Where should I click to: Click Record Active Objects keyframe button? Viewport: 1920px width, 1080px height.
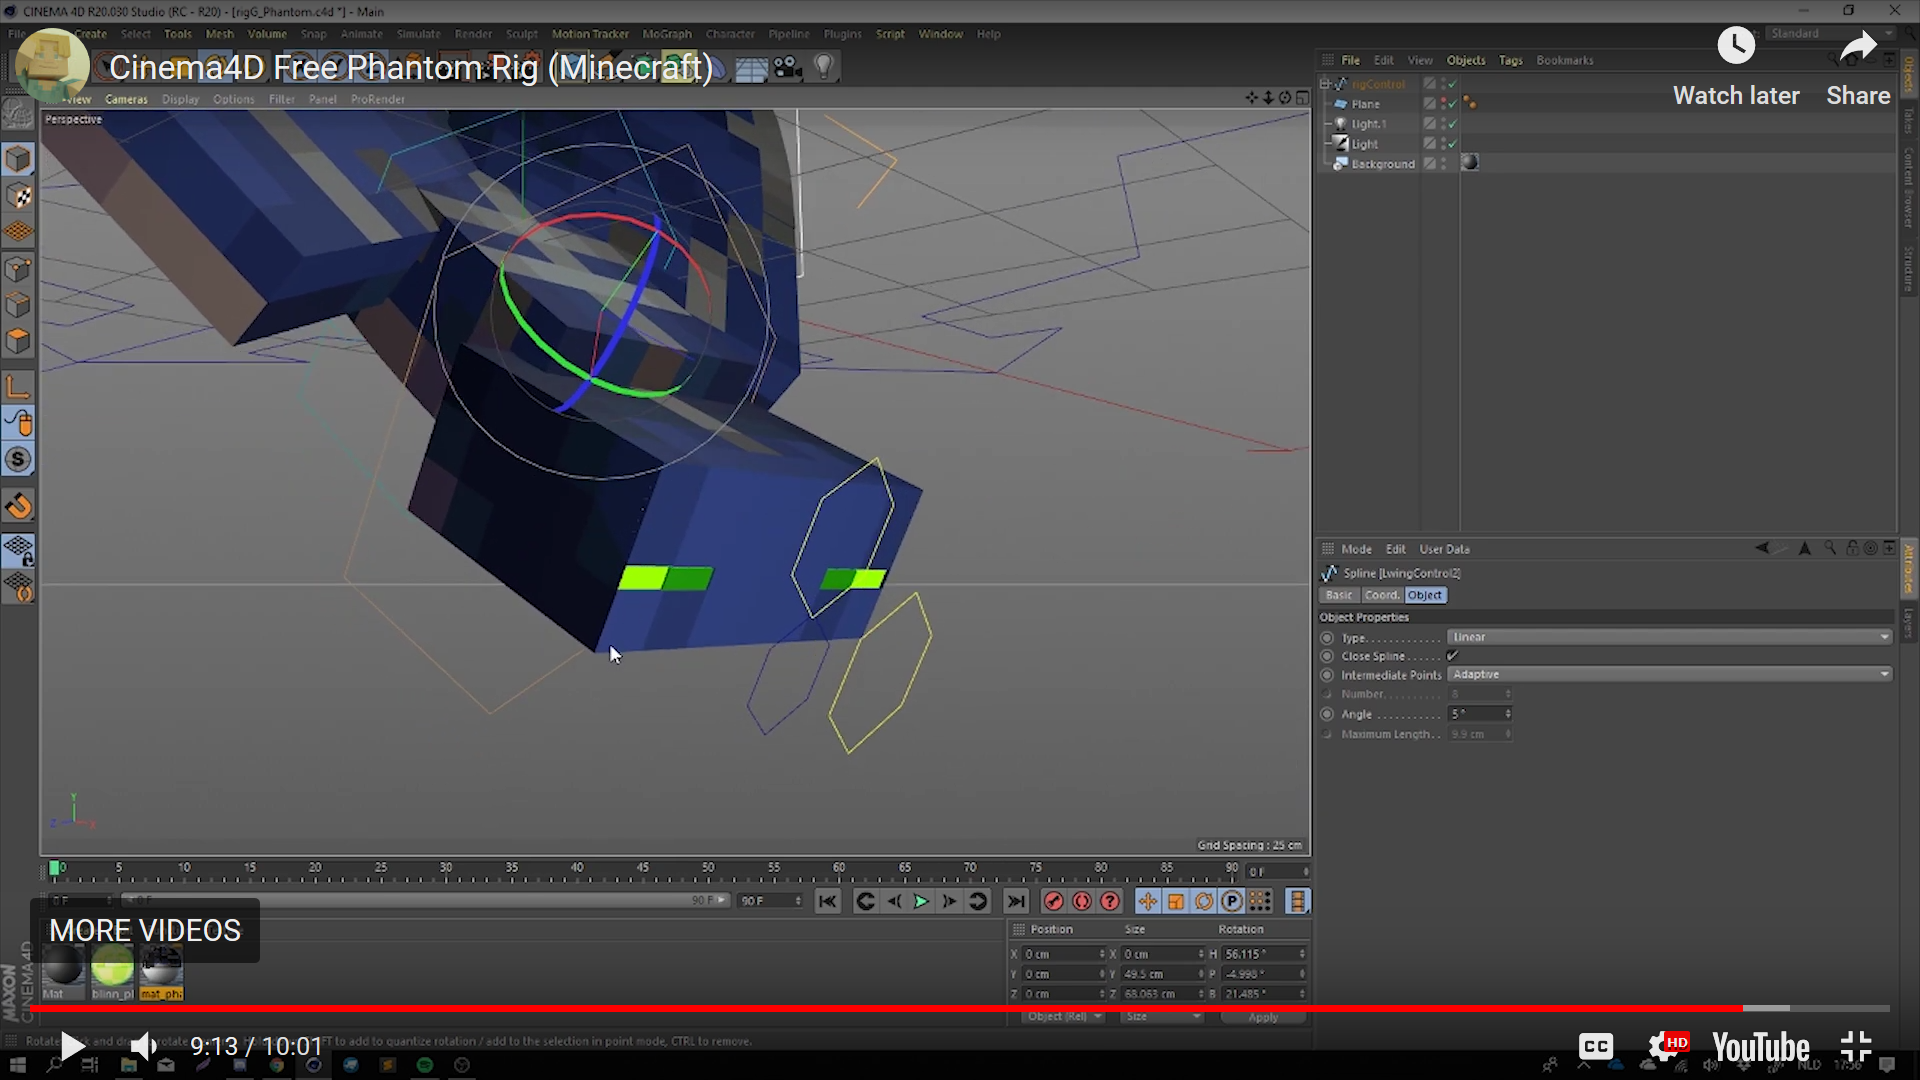click(x=1053, y=901)
